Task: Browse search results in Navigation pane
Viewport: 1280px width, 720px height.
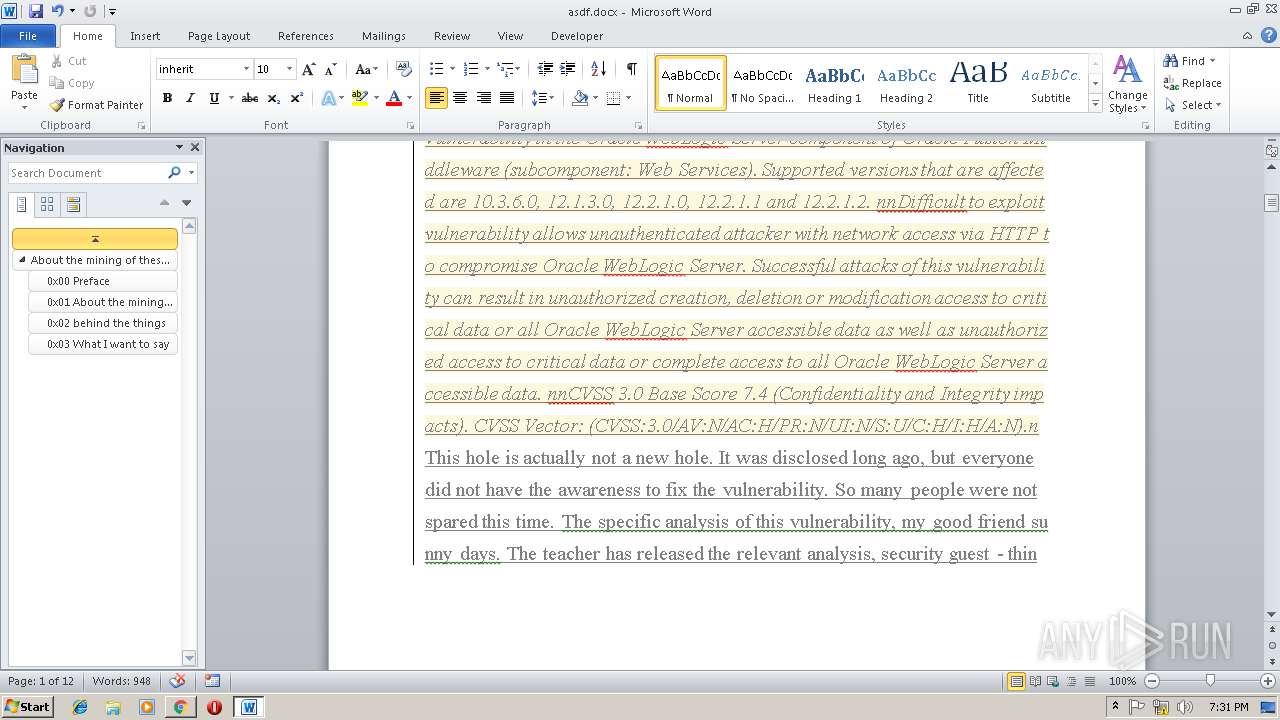Action: [x=73, y=204]
